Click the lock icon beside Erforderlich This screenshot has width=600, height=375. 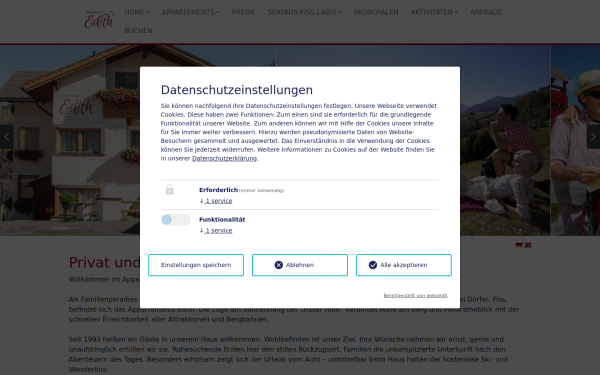tap(170, 189)
